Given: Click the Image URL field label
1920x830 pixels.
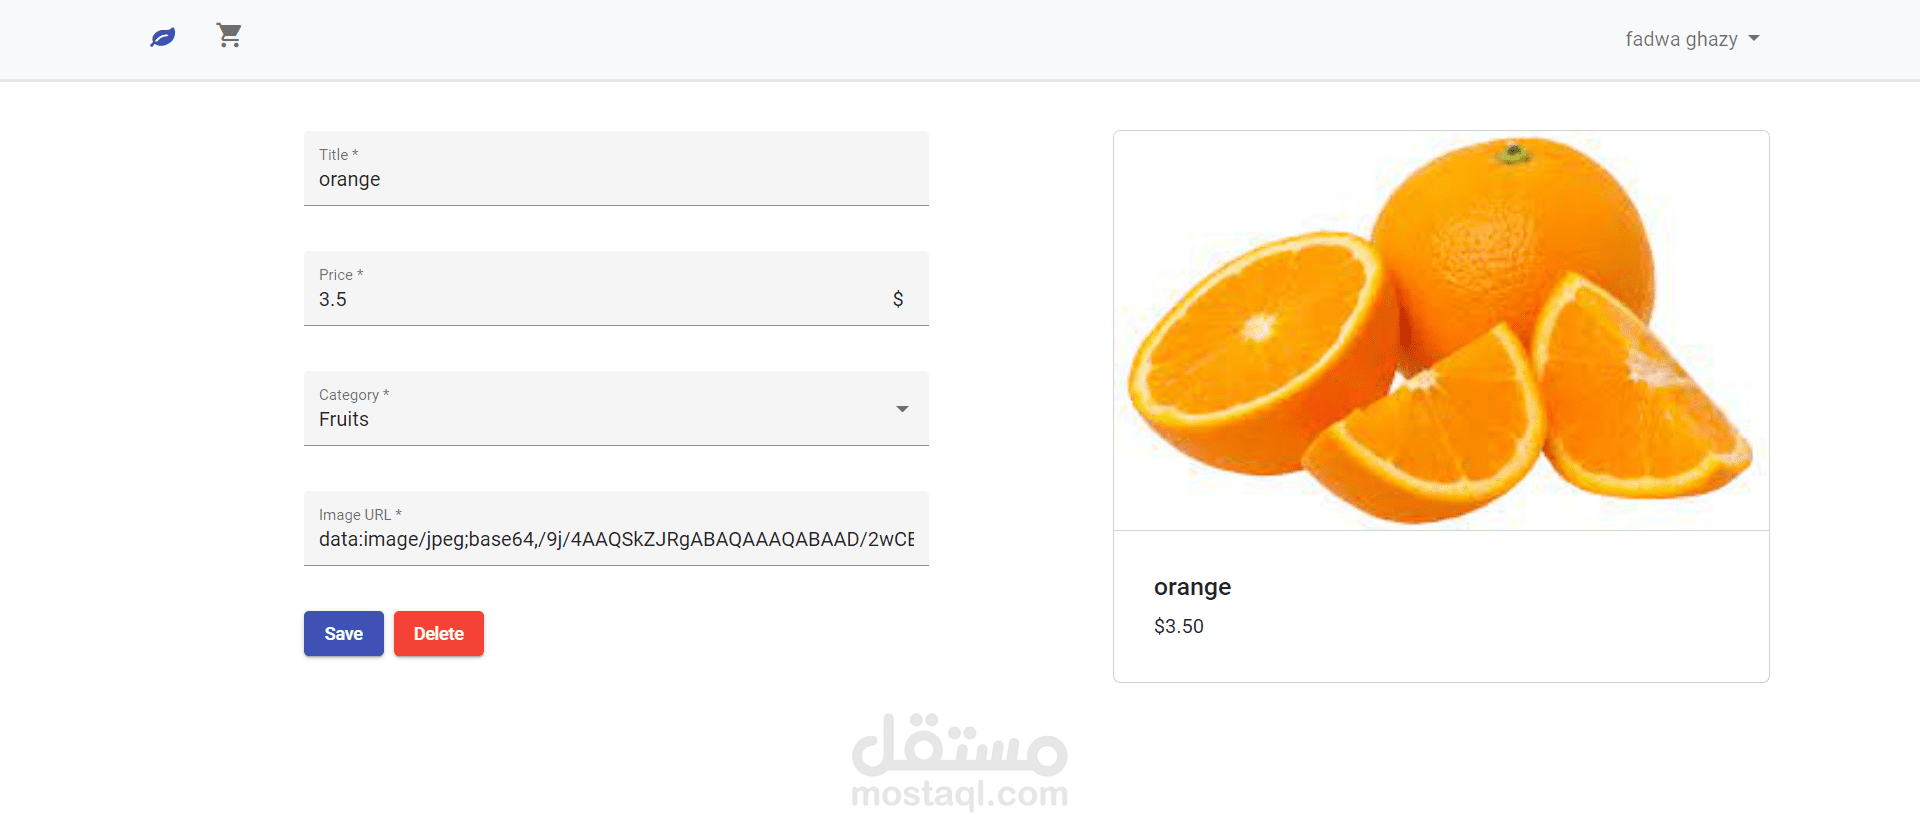Looking at the screenshot, I should point(360,515).
